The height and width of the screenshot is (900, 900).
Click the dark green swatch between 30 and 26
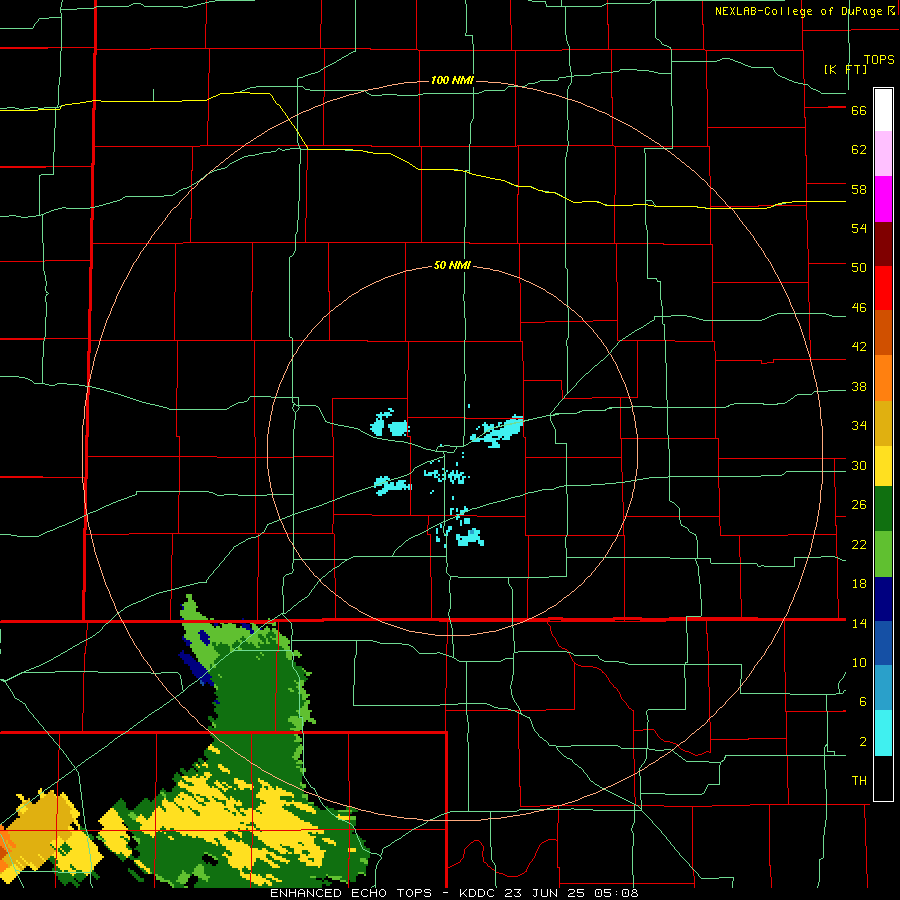[883, 509]
